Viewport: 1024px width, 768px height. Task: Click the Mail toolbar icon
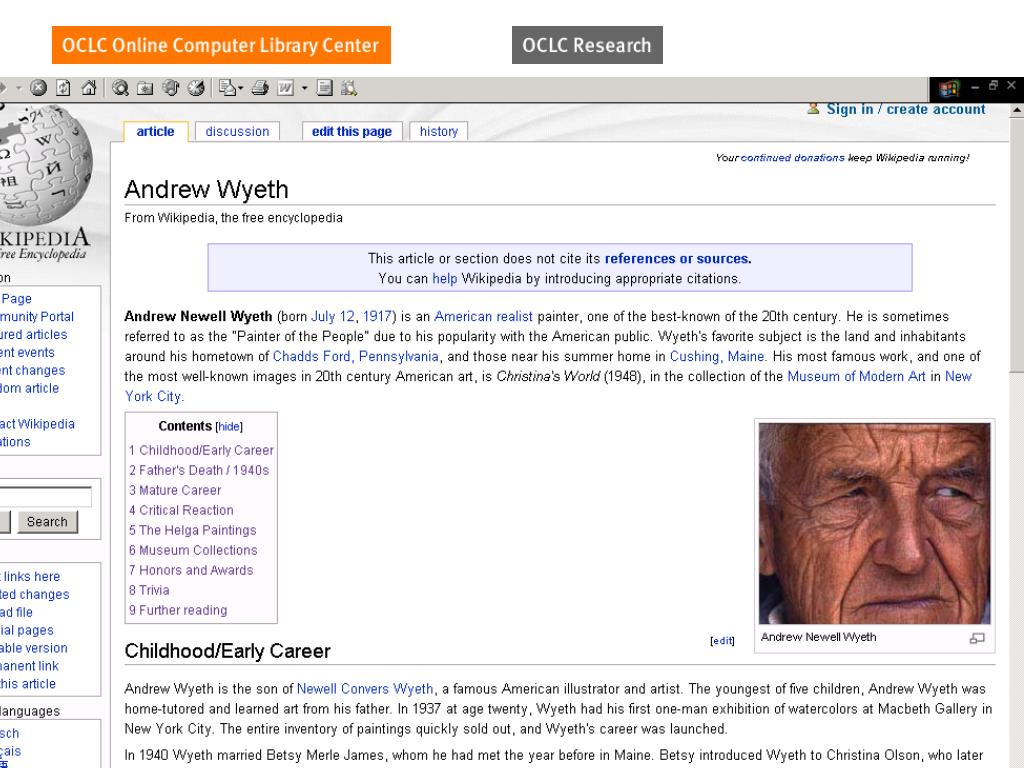(227, 88)
